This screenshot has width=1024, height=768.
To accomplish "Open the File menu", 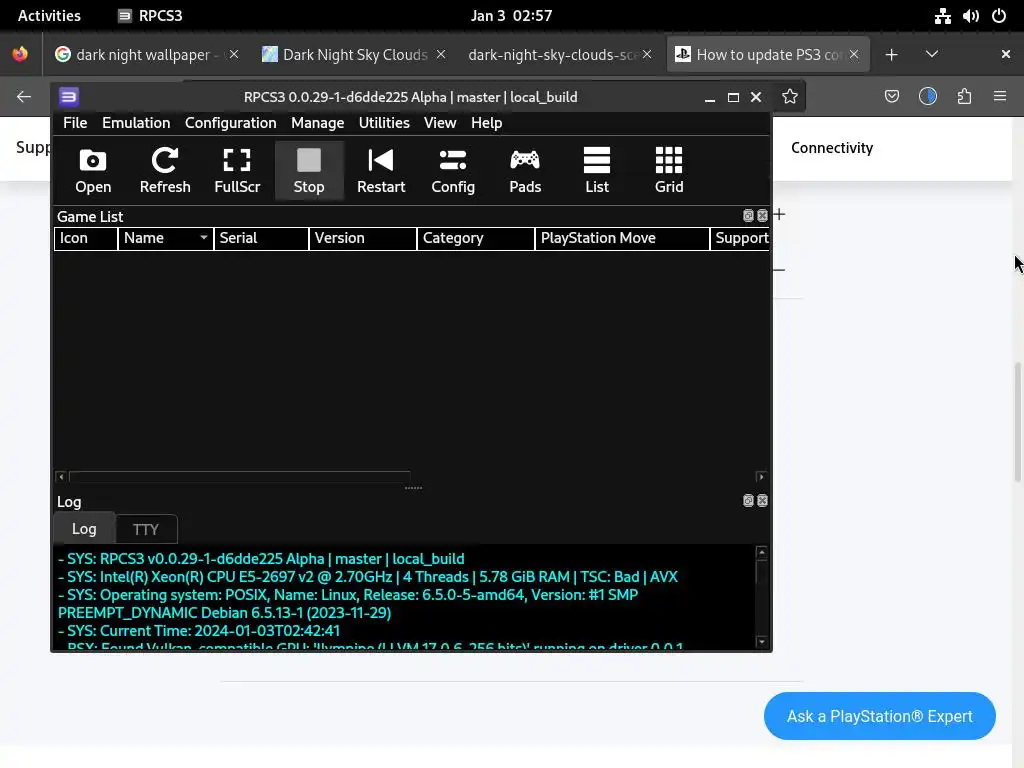I will click(x=75, y=123).
